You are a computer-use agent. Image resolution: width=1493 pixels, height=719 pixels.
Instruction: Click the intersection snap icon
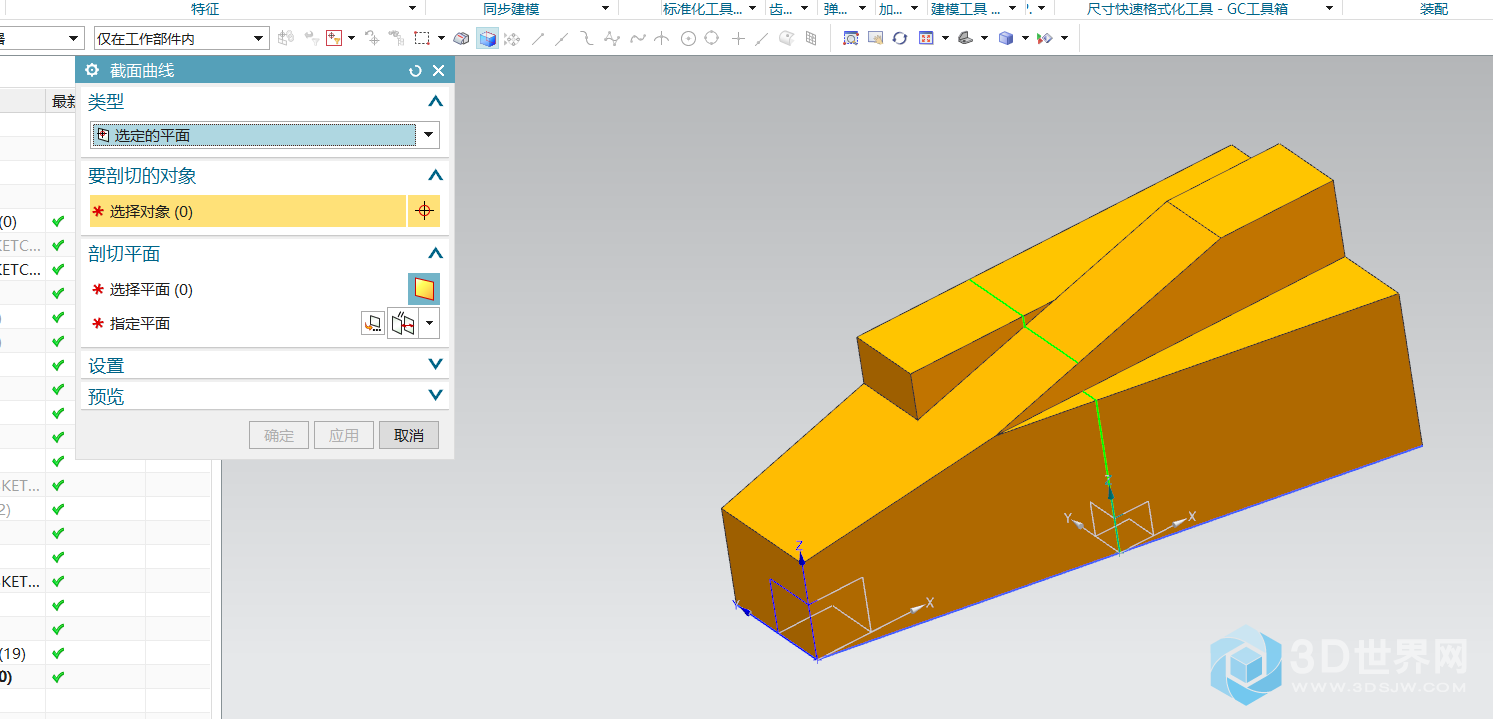point(662,39)
